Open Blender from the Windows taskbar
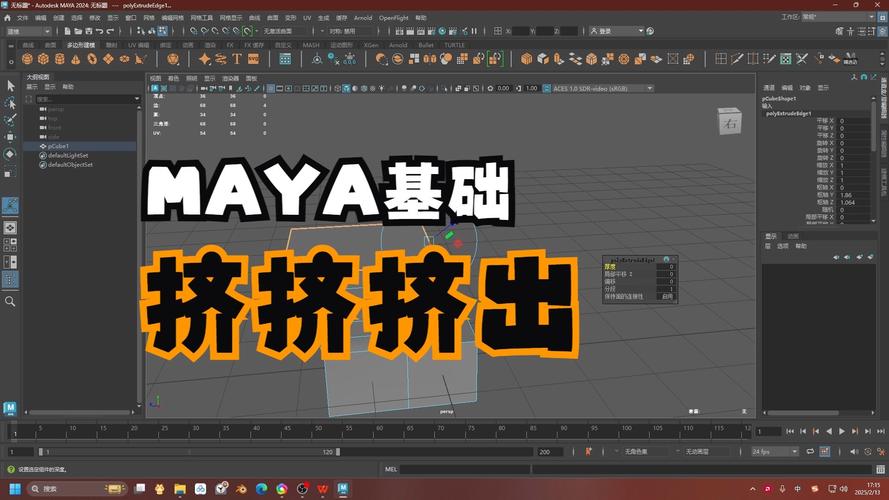The height and width of the screenshot is (500, 889). click(240, 488)
